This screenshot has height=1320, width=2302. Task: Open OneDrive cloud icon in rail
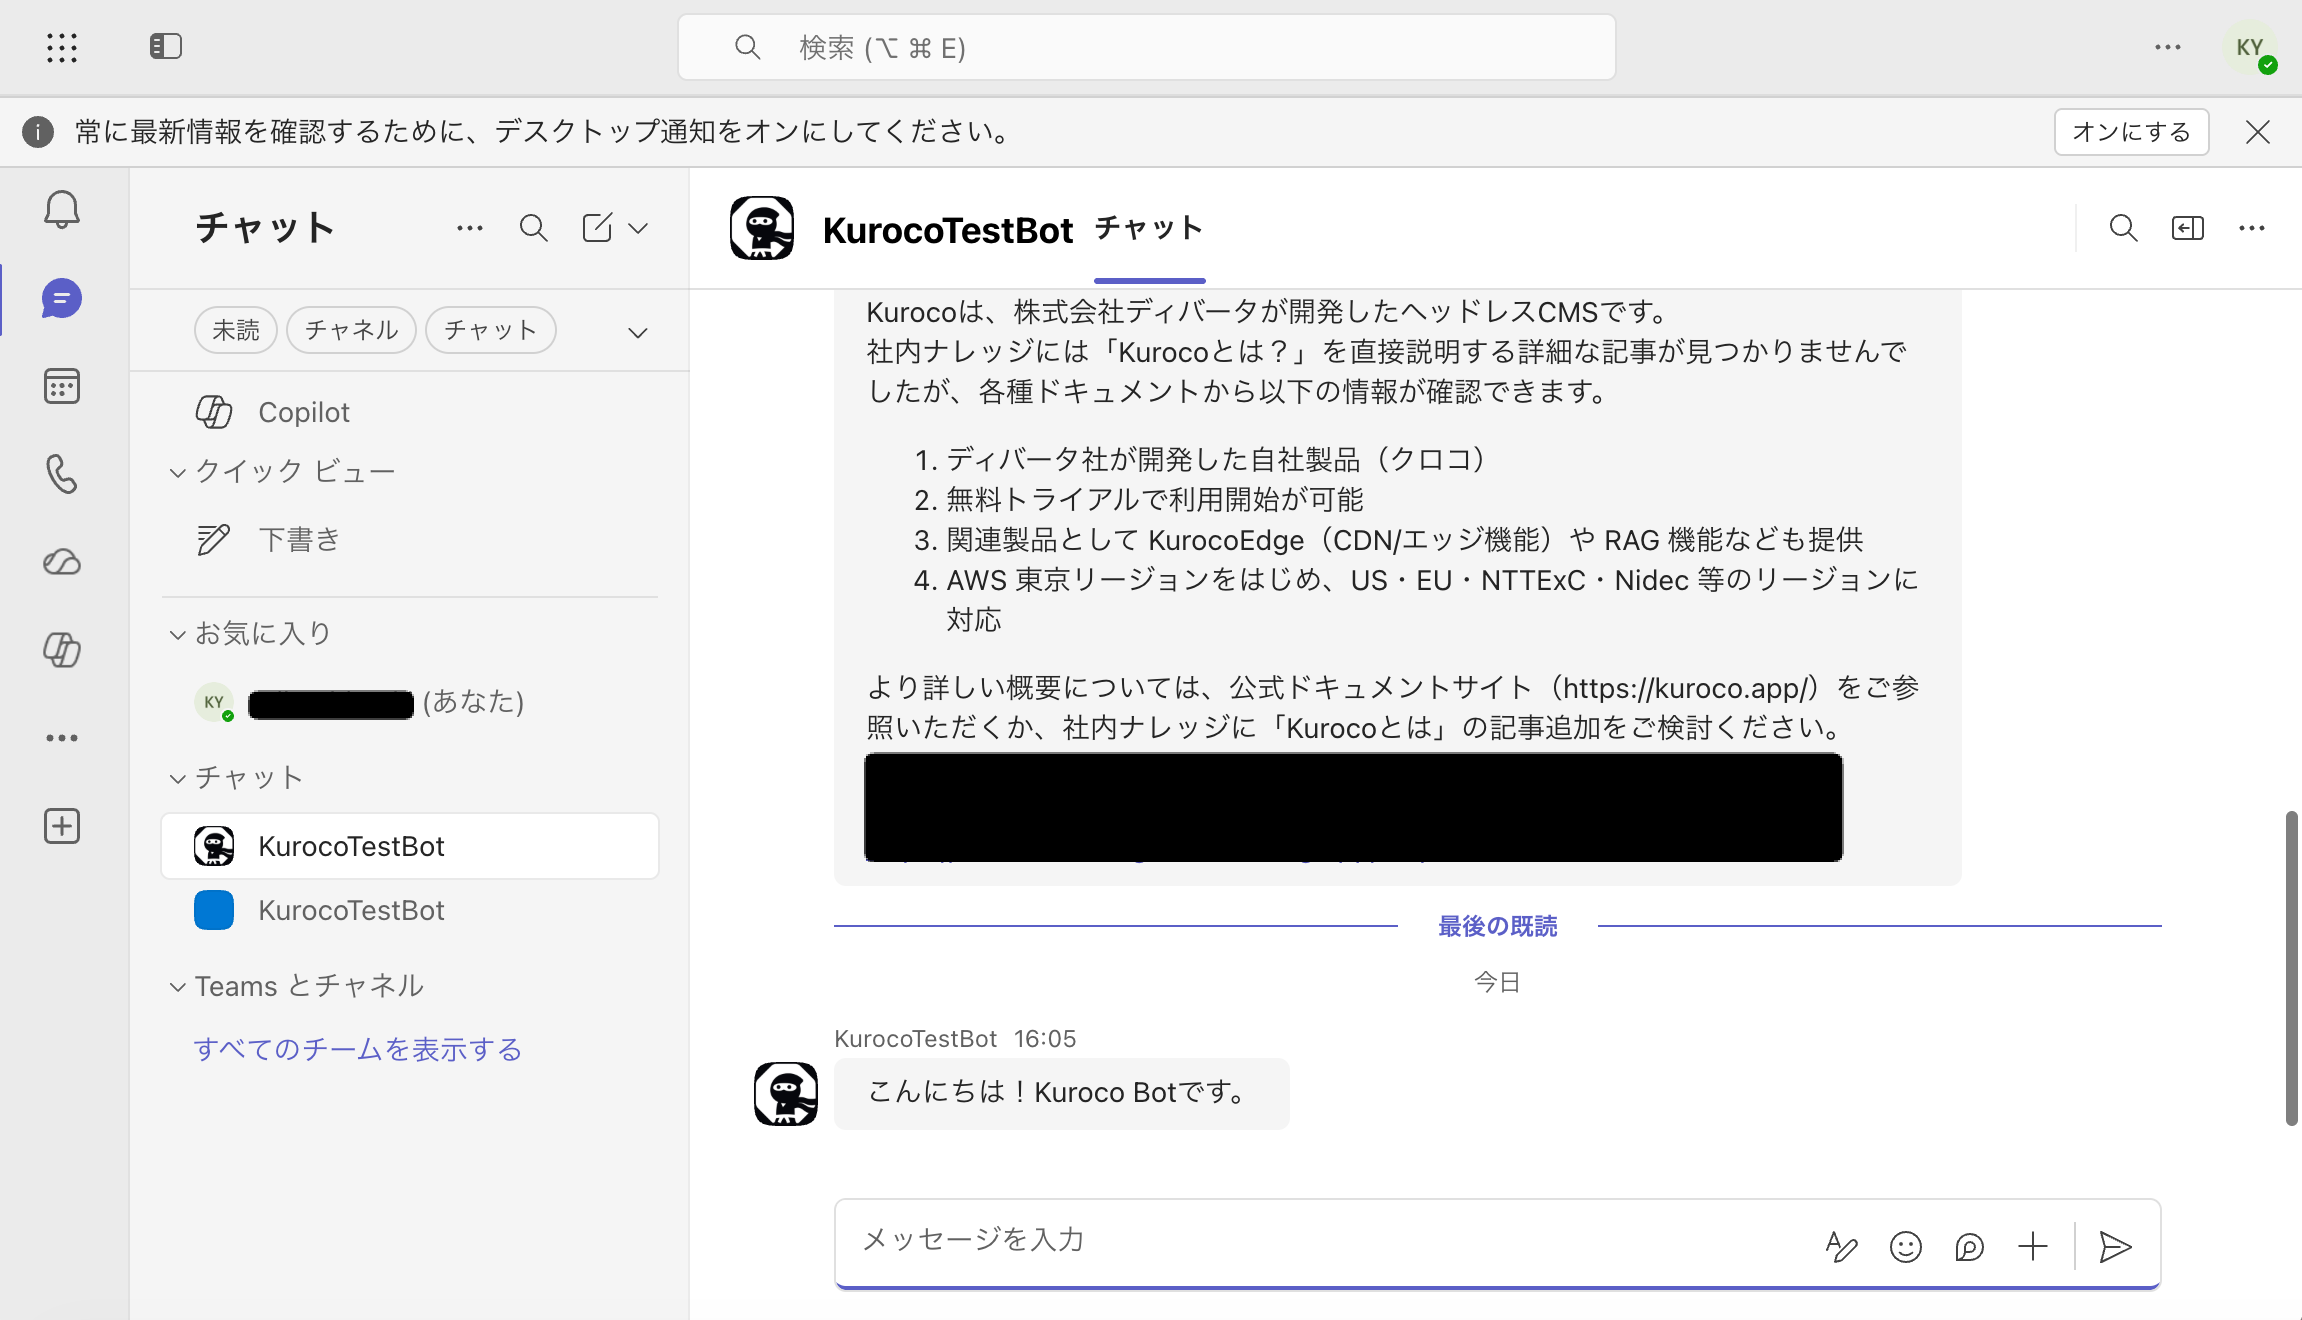pyautogui.click(x=62, y=562)
